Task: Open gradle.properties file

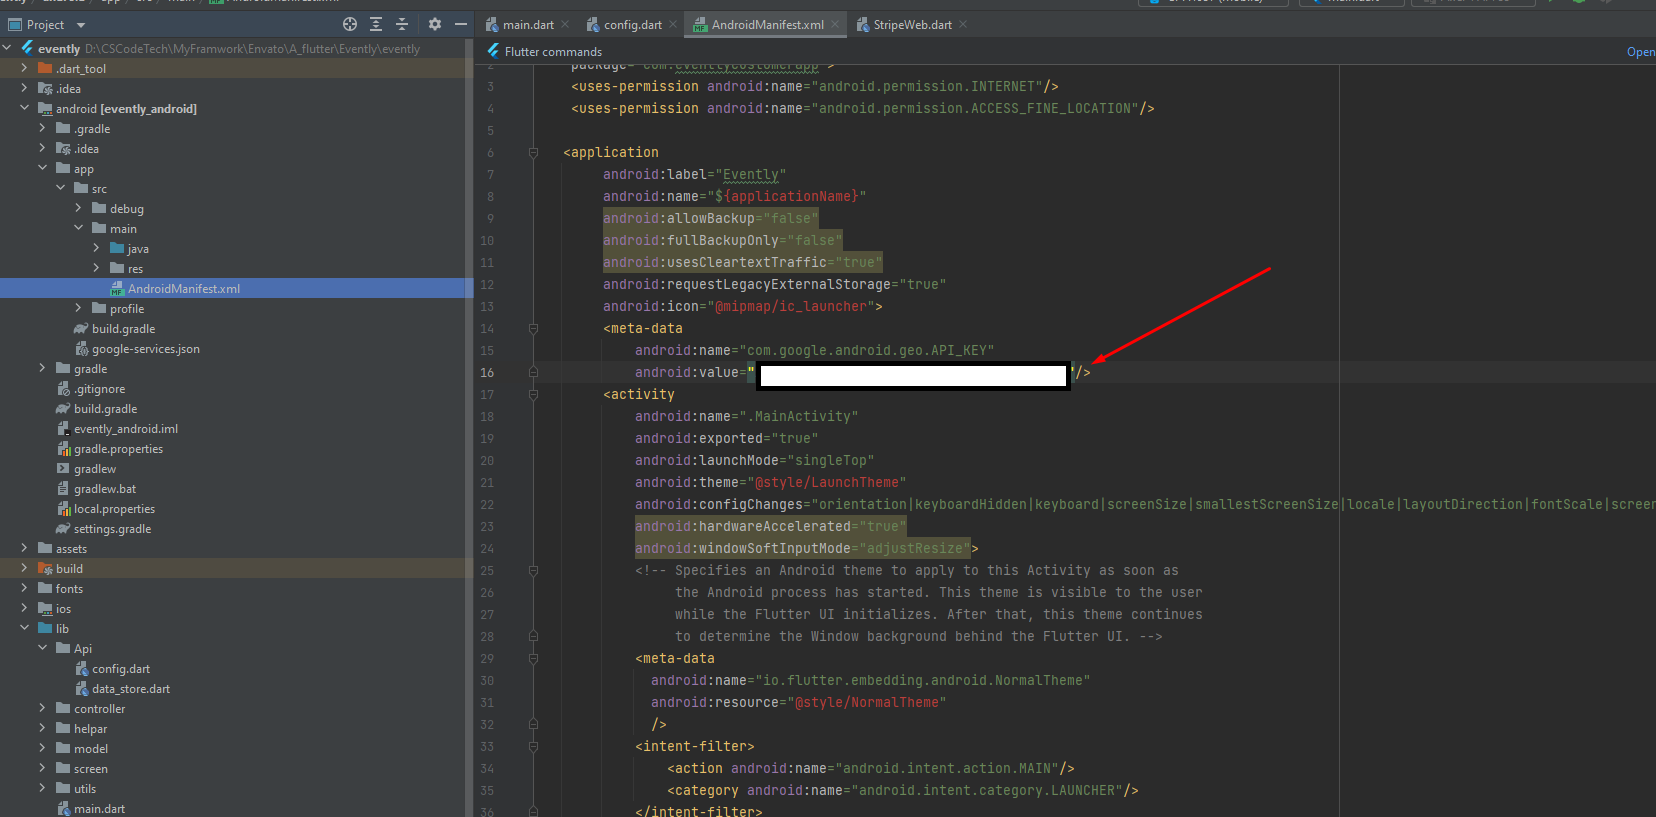Action: 118,449
